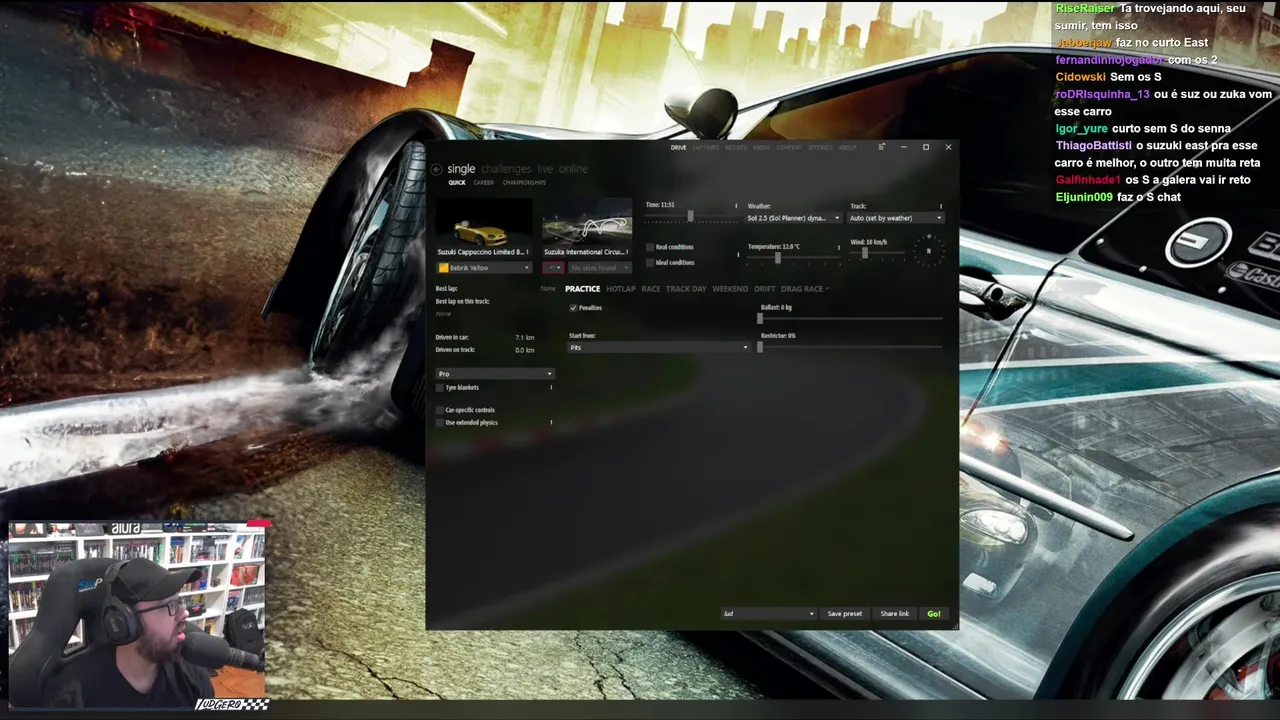The width and height of the screenshot is (1280, 720).
Task: Open the notifications icon in the title bar
Action: click(x=881, y=147)
